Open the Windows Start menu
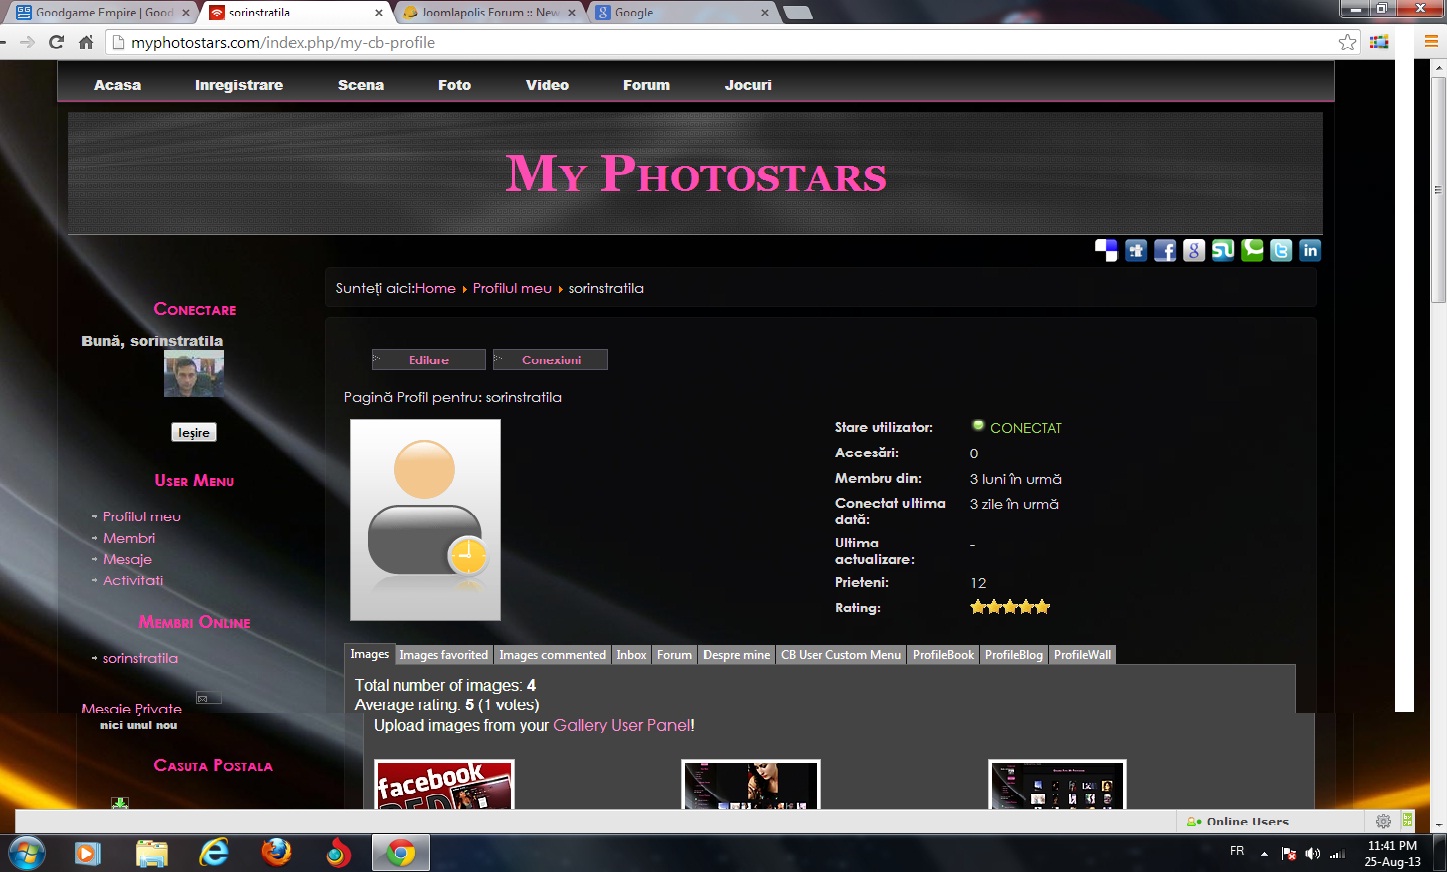Image resolution: width=1447 pixels, height=872 pixels. [x=26, y=853]
